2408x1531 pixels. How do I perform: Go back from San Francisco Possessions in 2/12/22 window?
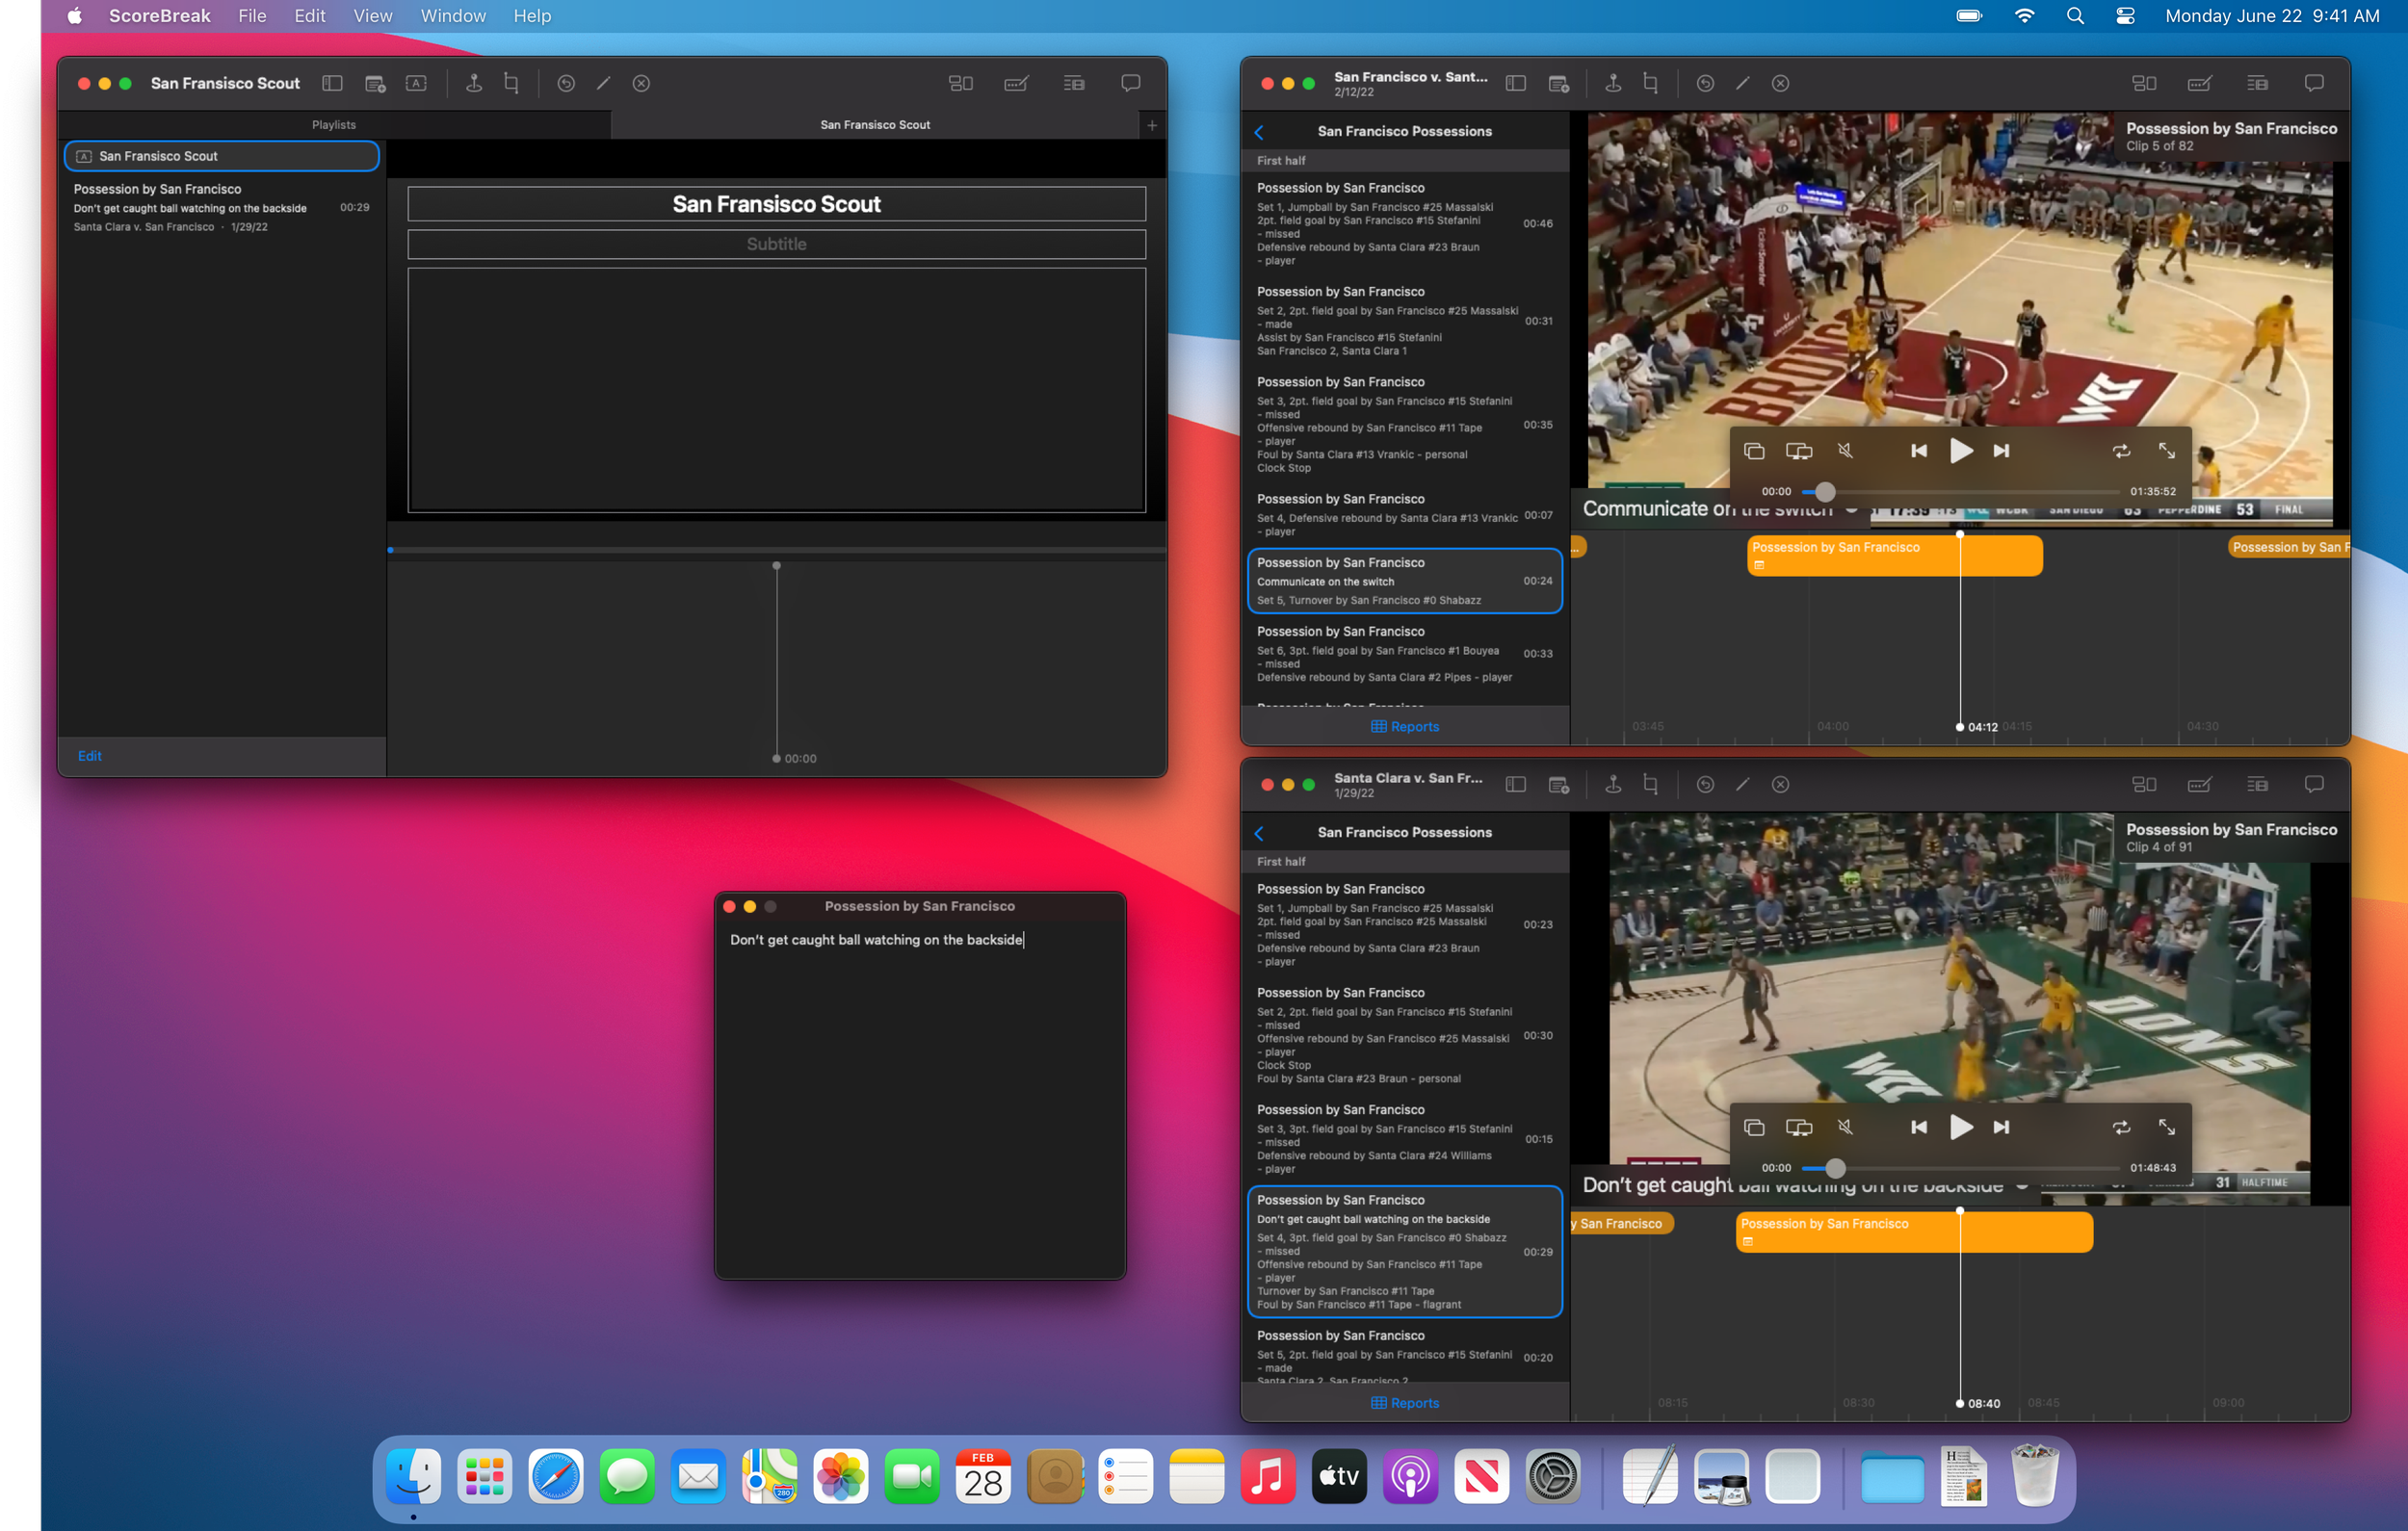coord(1259,132)
